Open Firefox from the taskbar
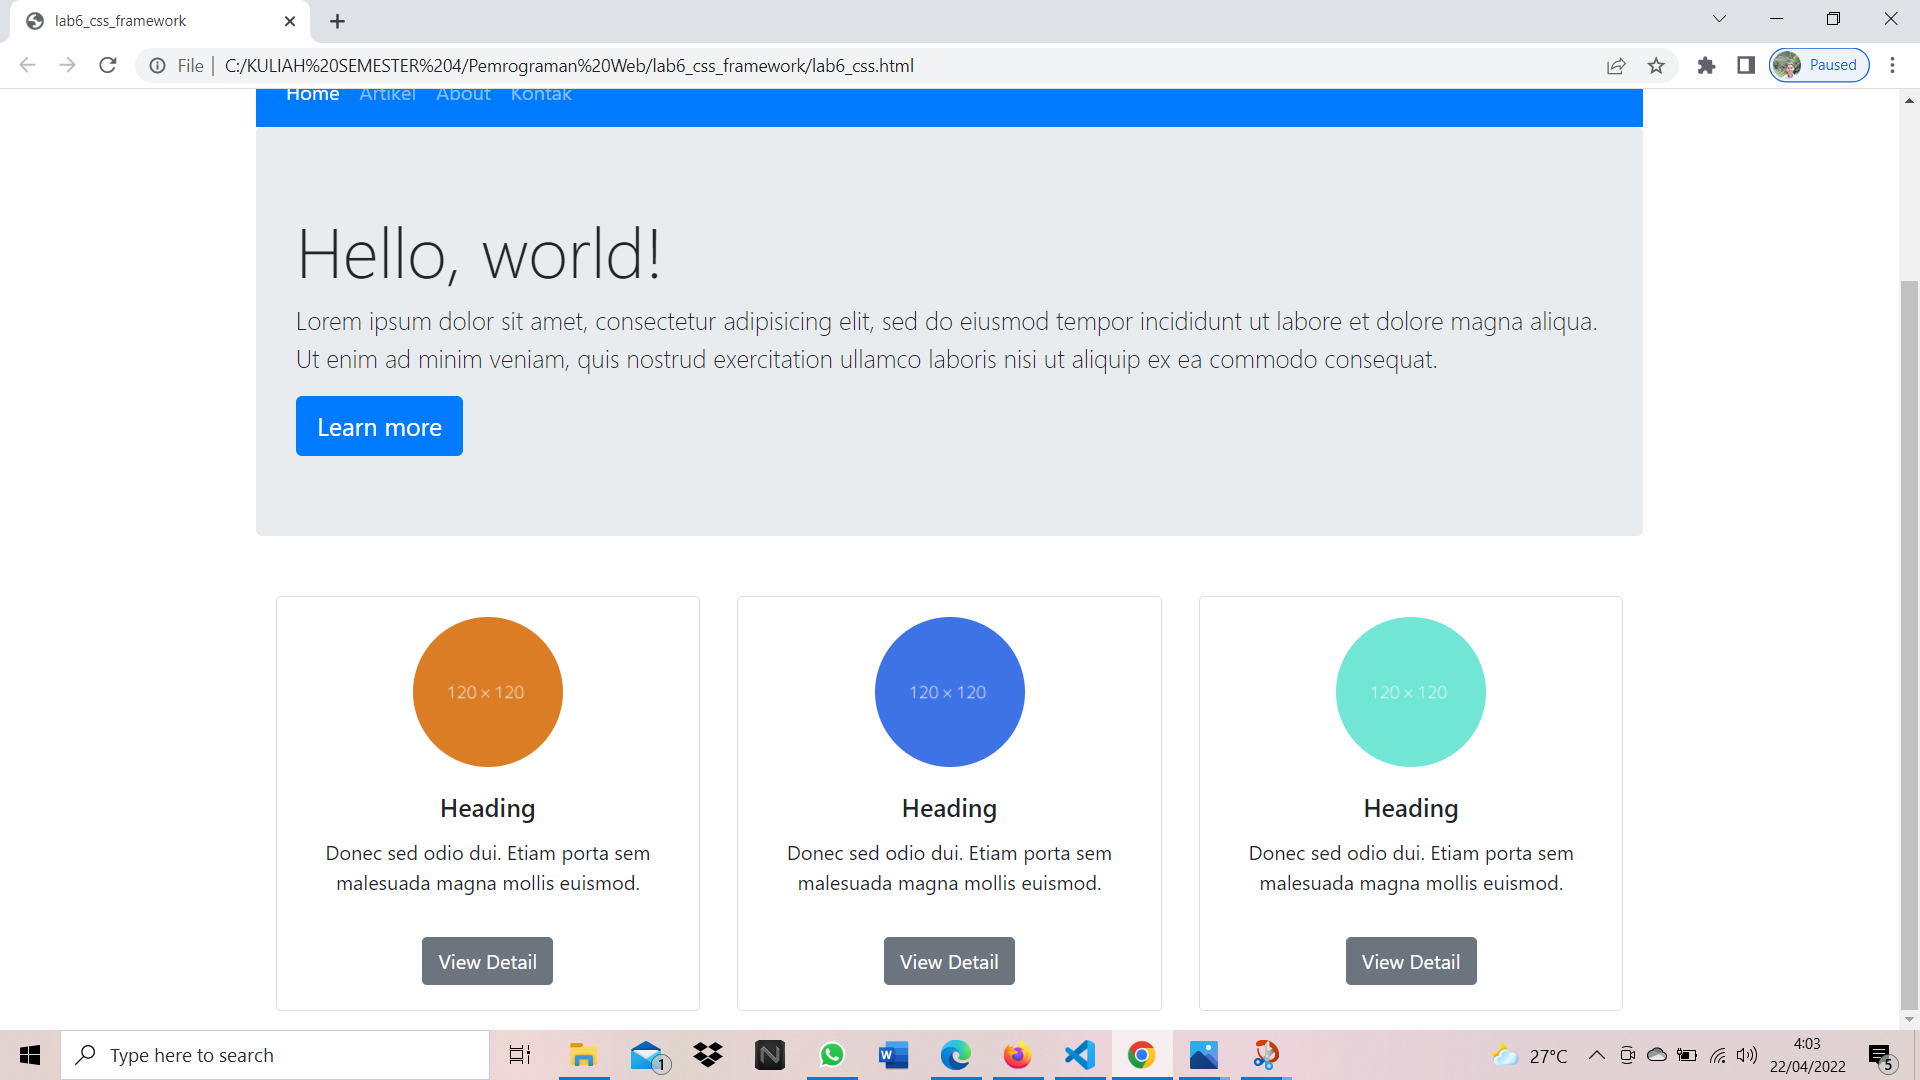The image size is (1920, 1080). (1017, 1055)
